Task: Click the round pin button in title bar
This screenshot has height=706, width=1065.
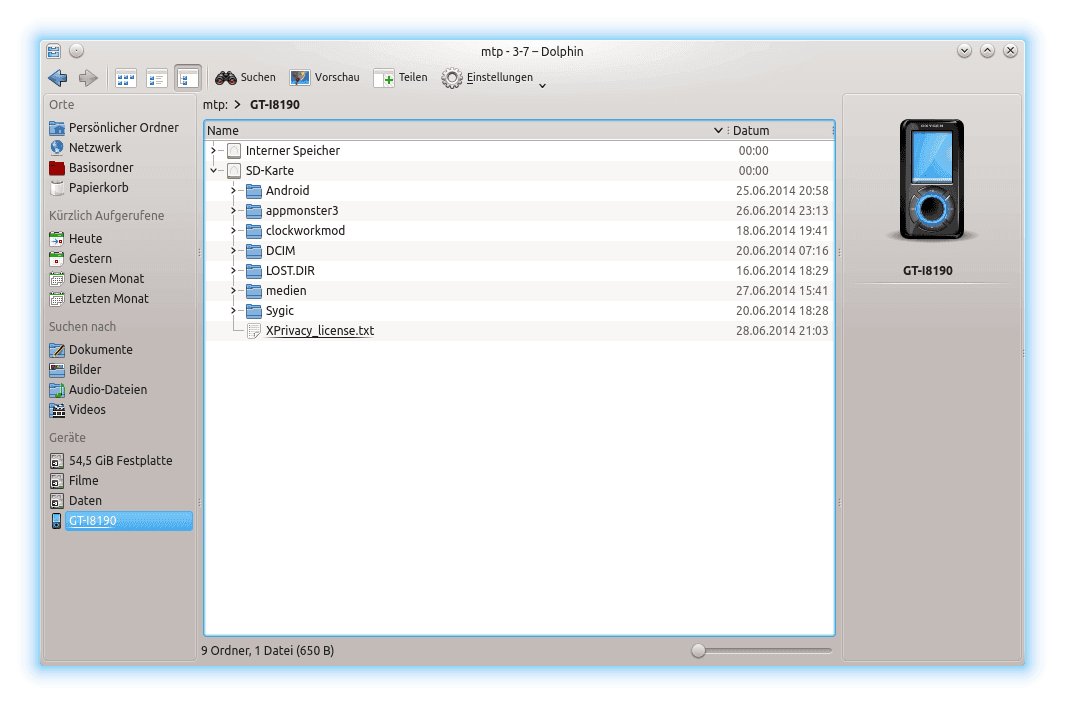Action: pos(77,51)
